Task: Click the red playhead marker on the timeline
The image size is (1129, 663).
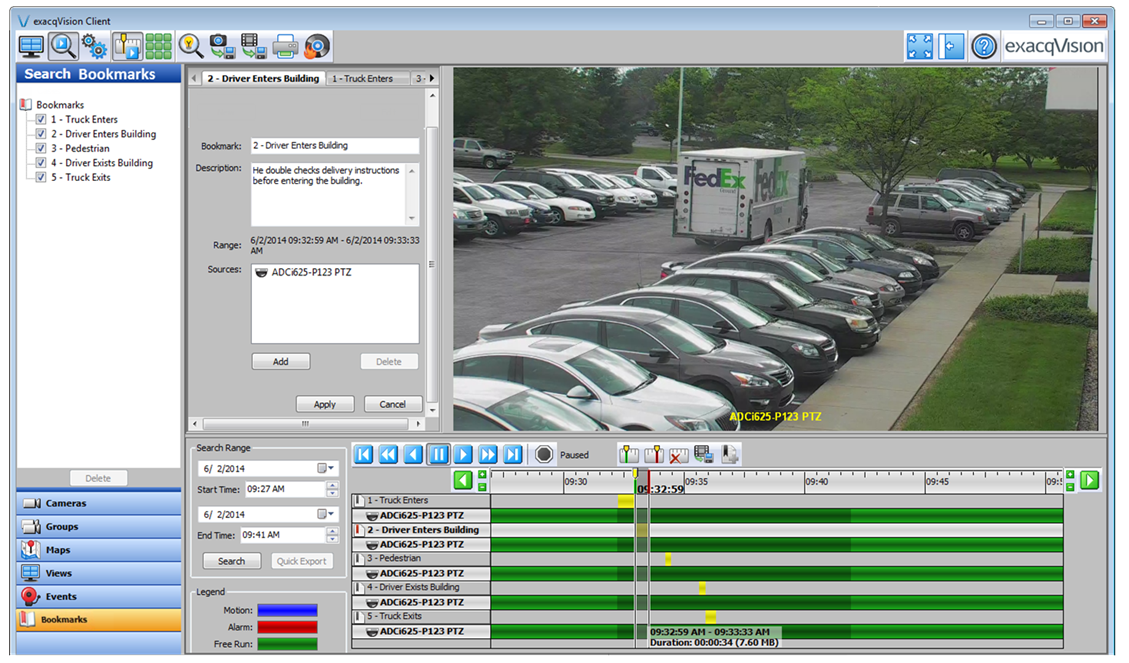Action: click(649, 480)
